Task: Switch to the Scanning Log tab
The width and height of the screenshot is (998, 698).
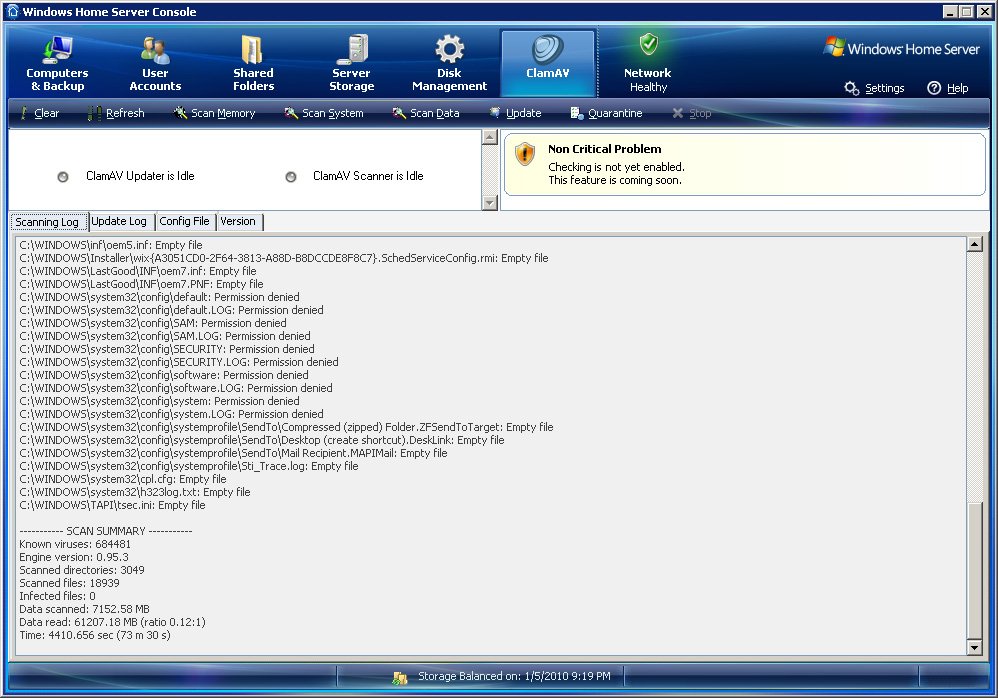Action: (x=48, y=221)
